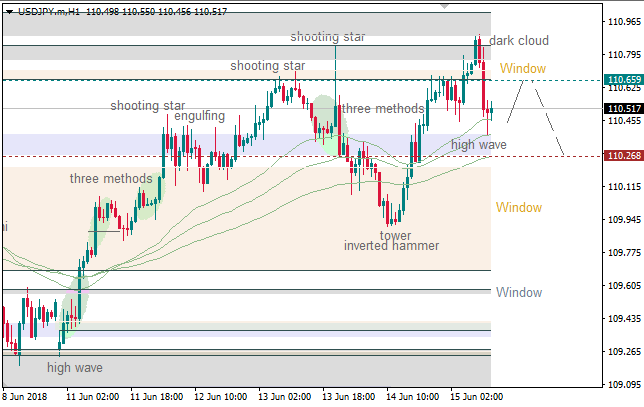Click the '15 Jun 02:00' time axis label
The width and height of the screenshot is (644, 407).
tap(478, 397)
